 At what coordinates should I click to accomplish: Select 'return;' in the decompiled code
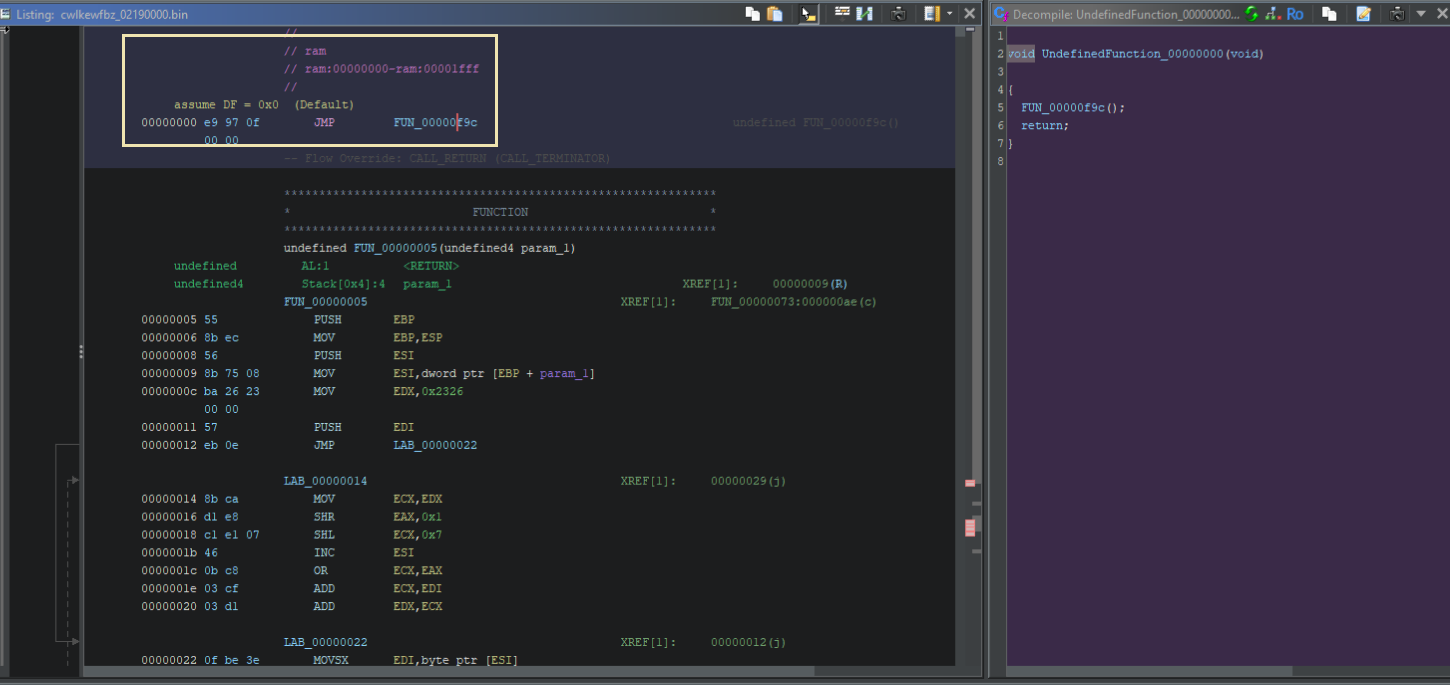1045,125
